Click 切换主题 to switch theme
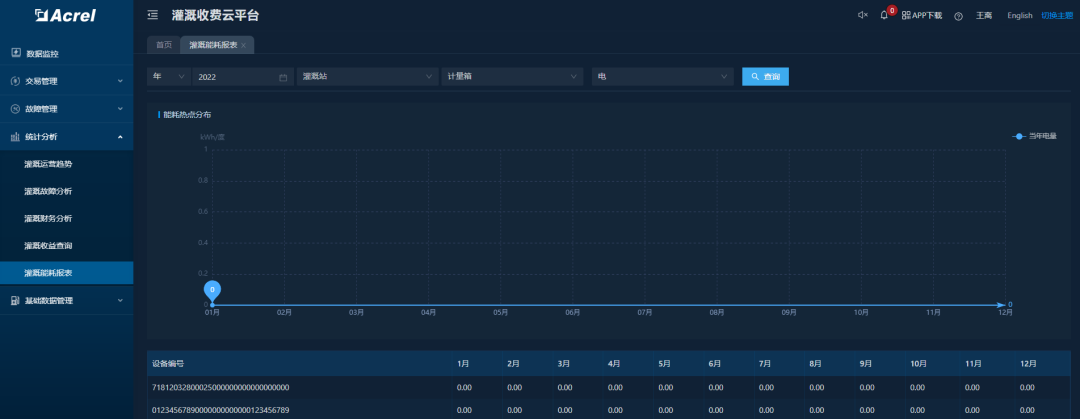Screen dimensions: 1080x419 click(x=1057, y=15)
